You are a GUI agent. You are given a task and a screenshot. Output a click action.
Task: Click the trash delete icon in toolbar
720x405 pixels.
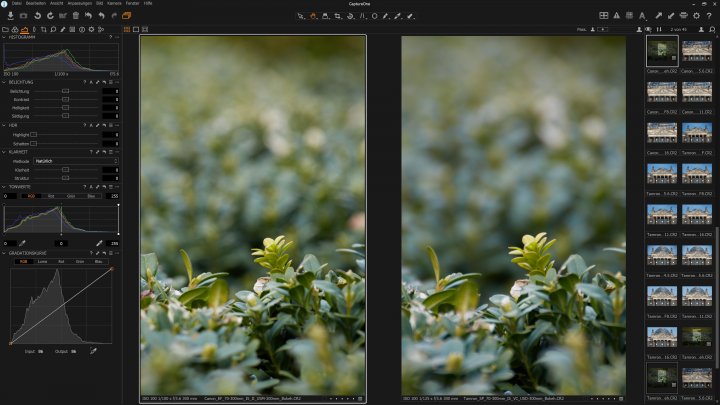coord(75,16)
